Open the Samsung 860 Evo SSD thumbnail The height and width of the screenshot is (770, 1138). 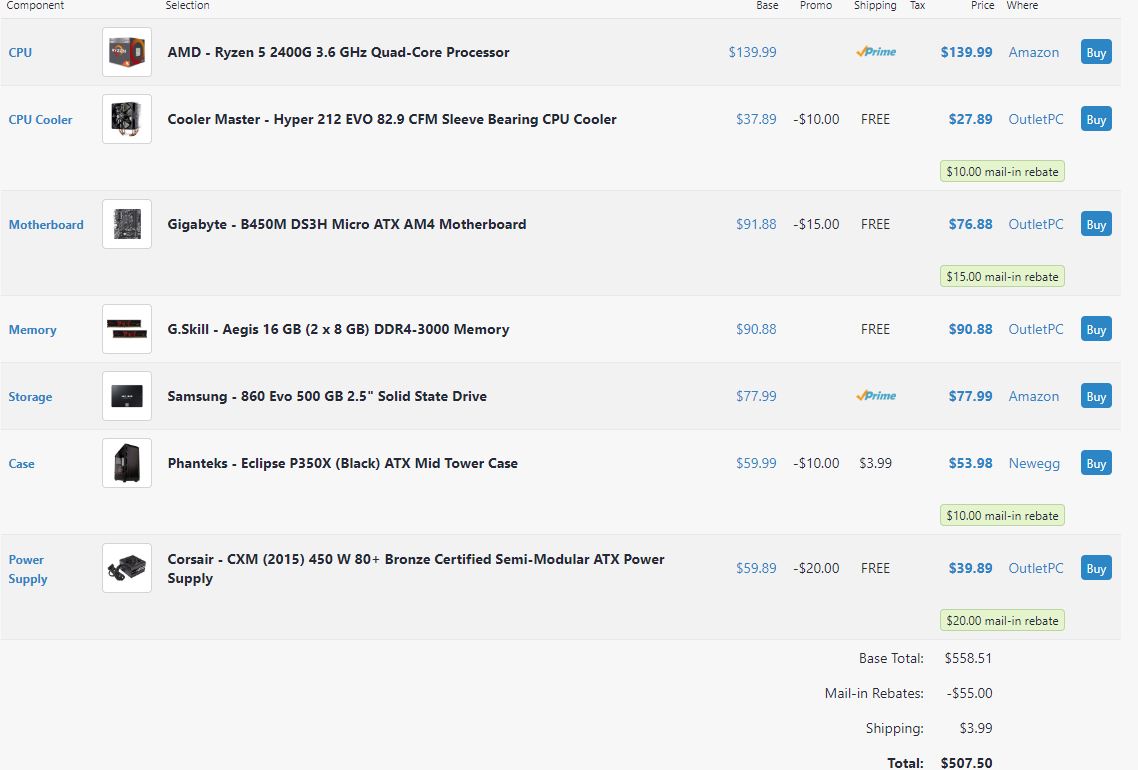tap(127, 396)
